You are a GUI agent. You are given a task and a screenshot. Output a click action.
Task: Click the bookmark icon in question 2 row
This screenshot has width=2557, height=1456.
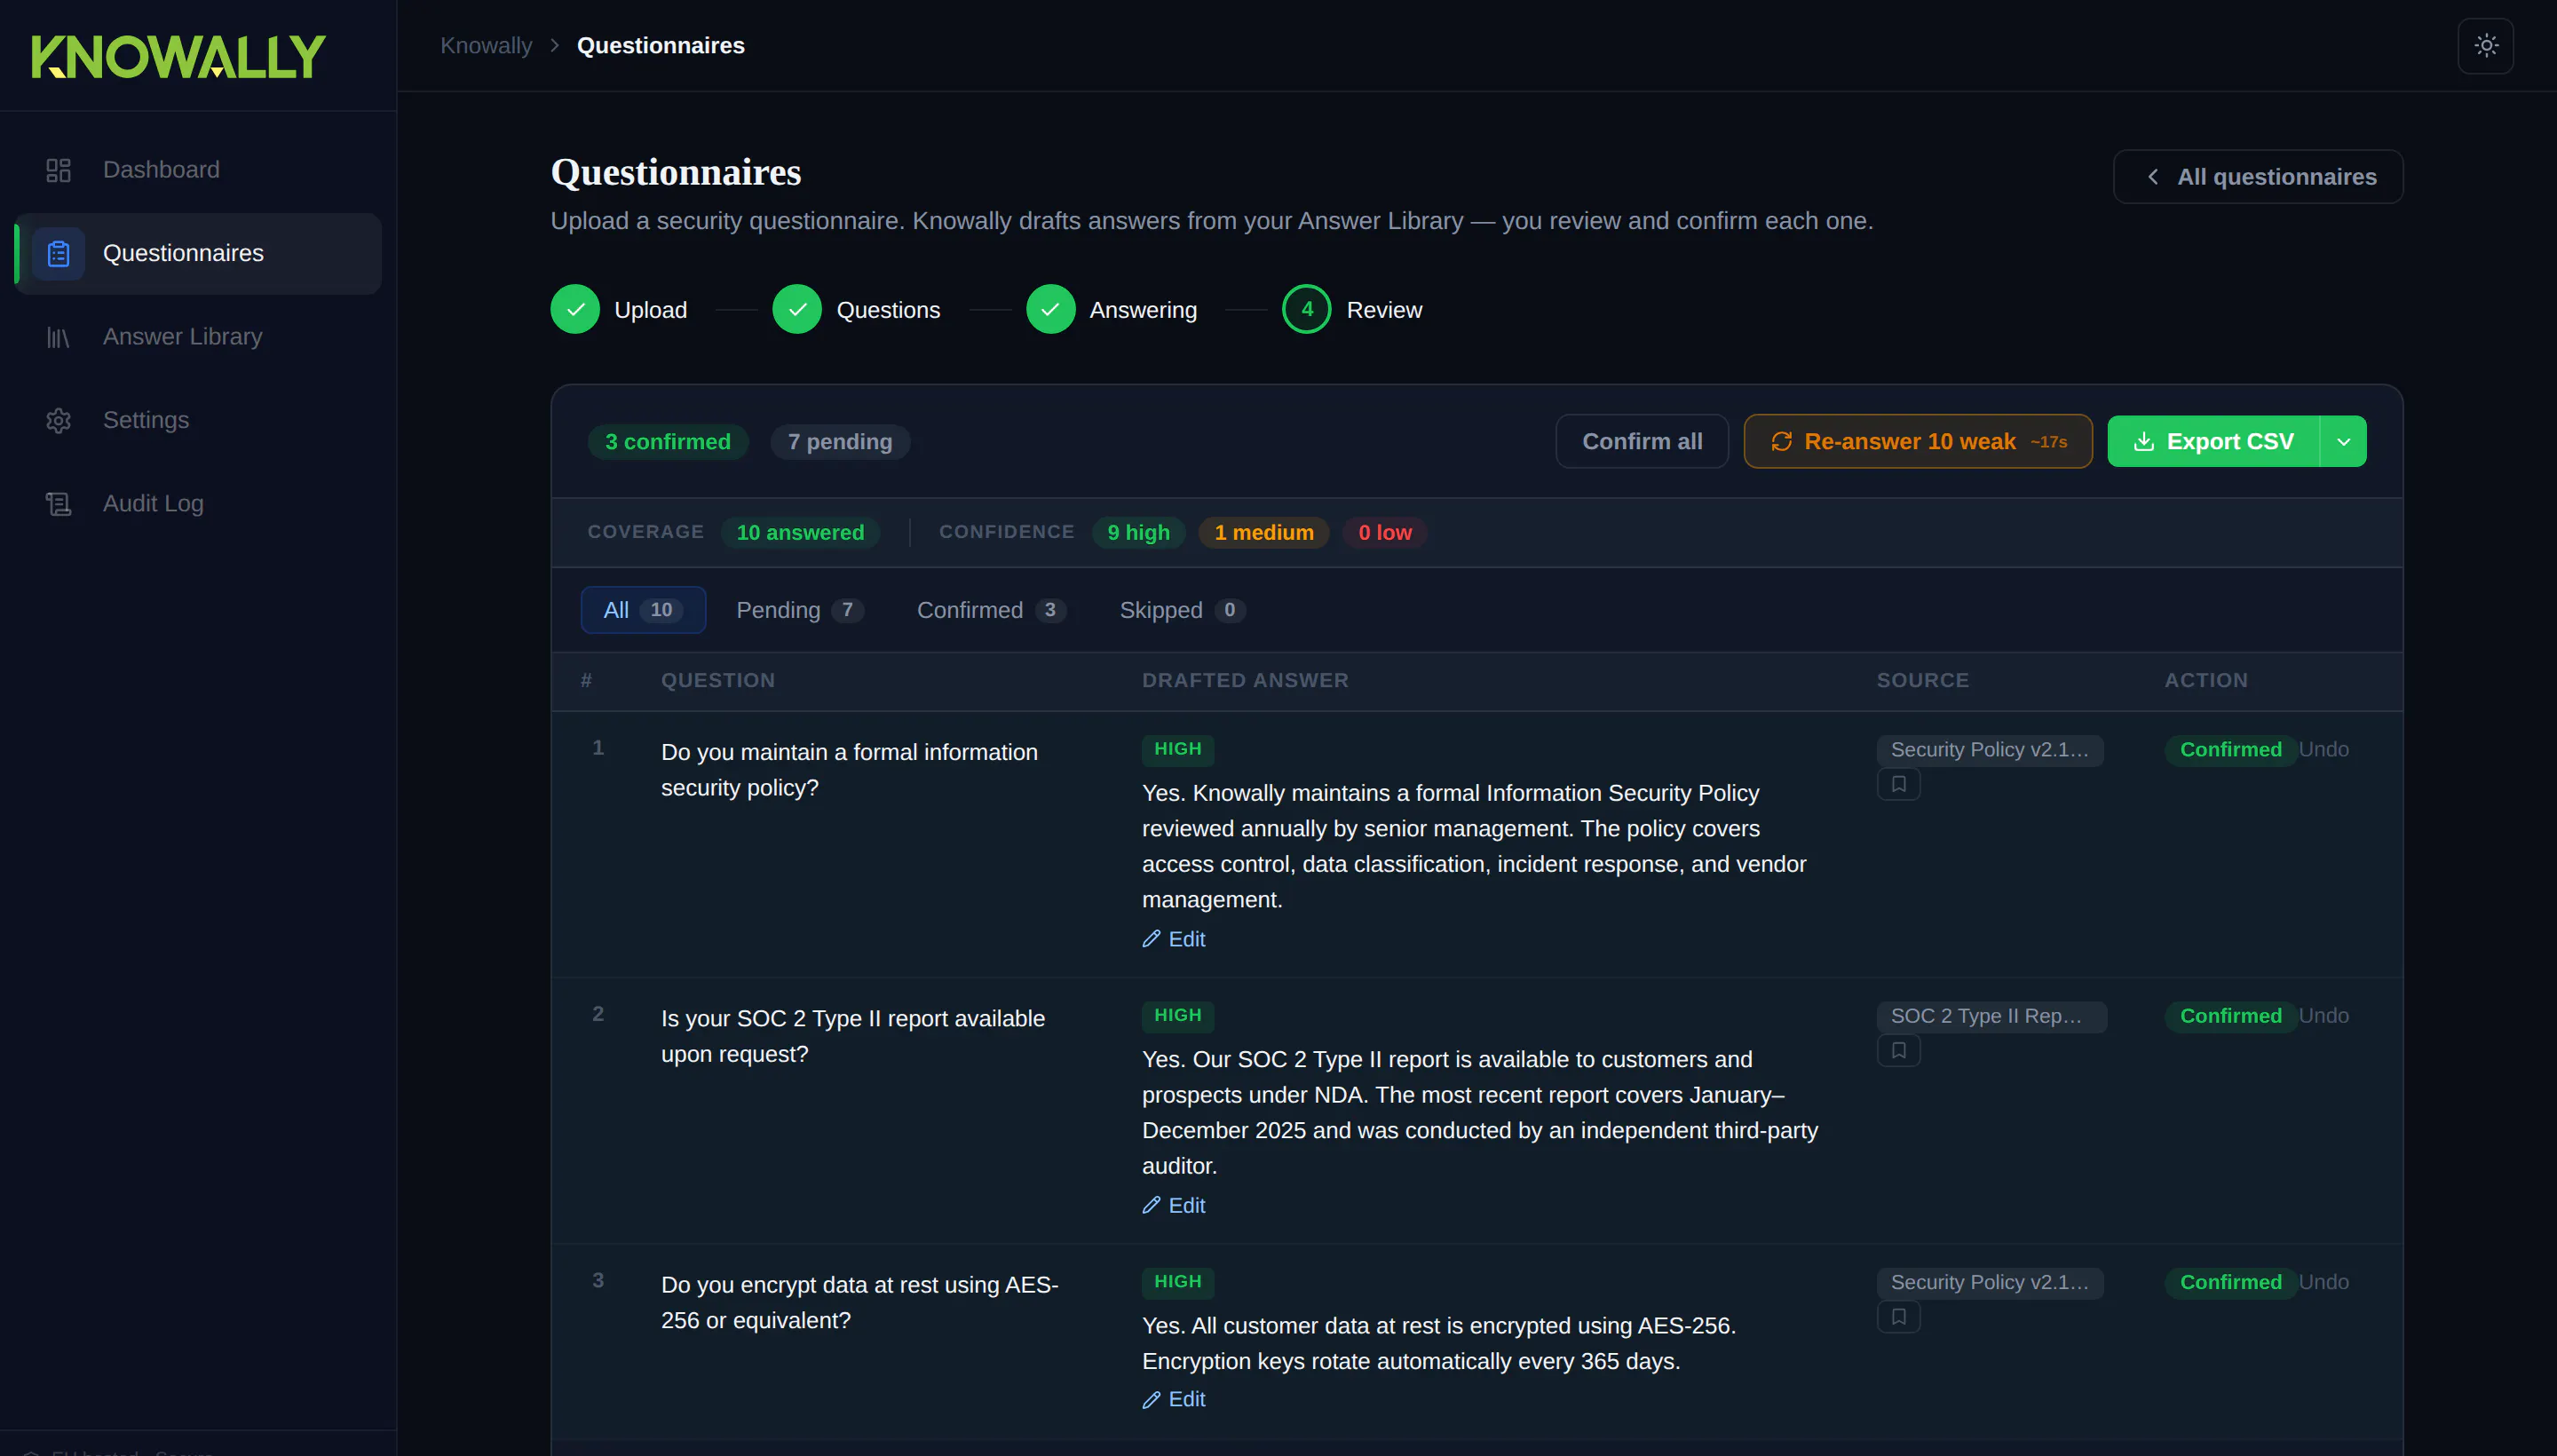point(1898,1051)
